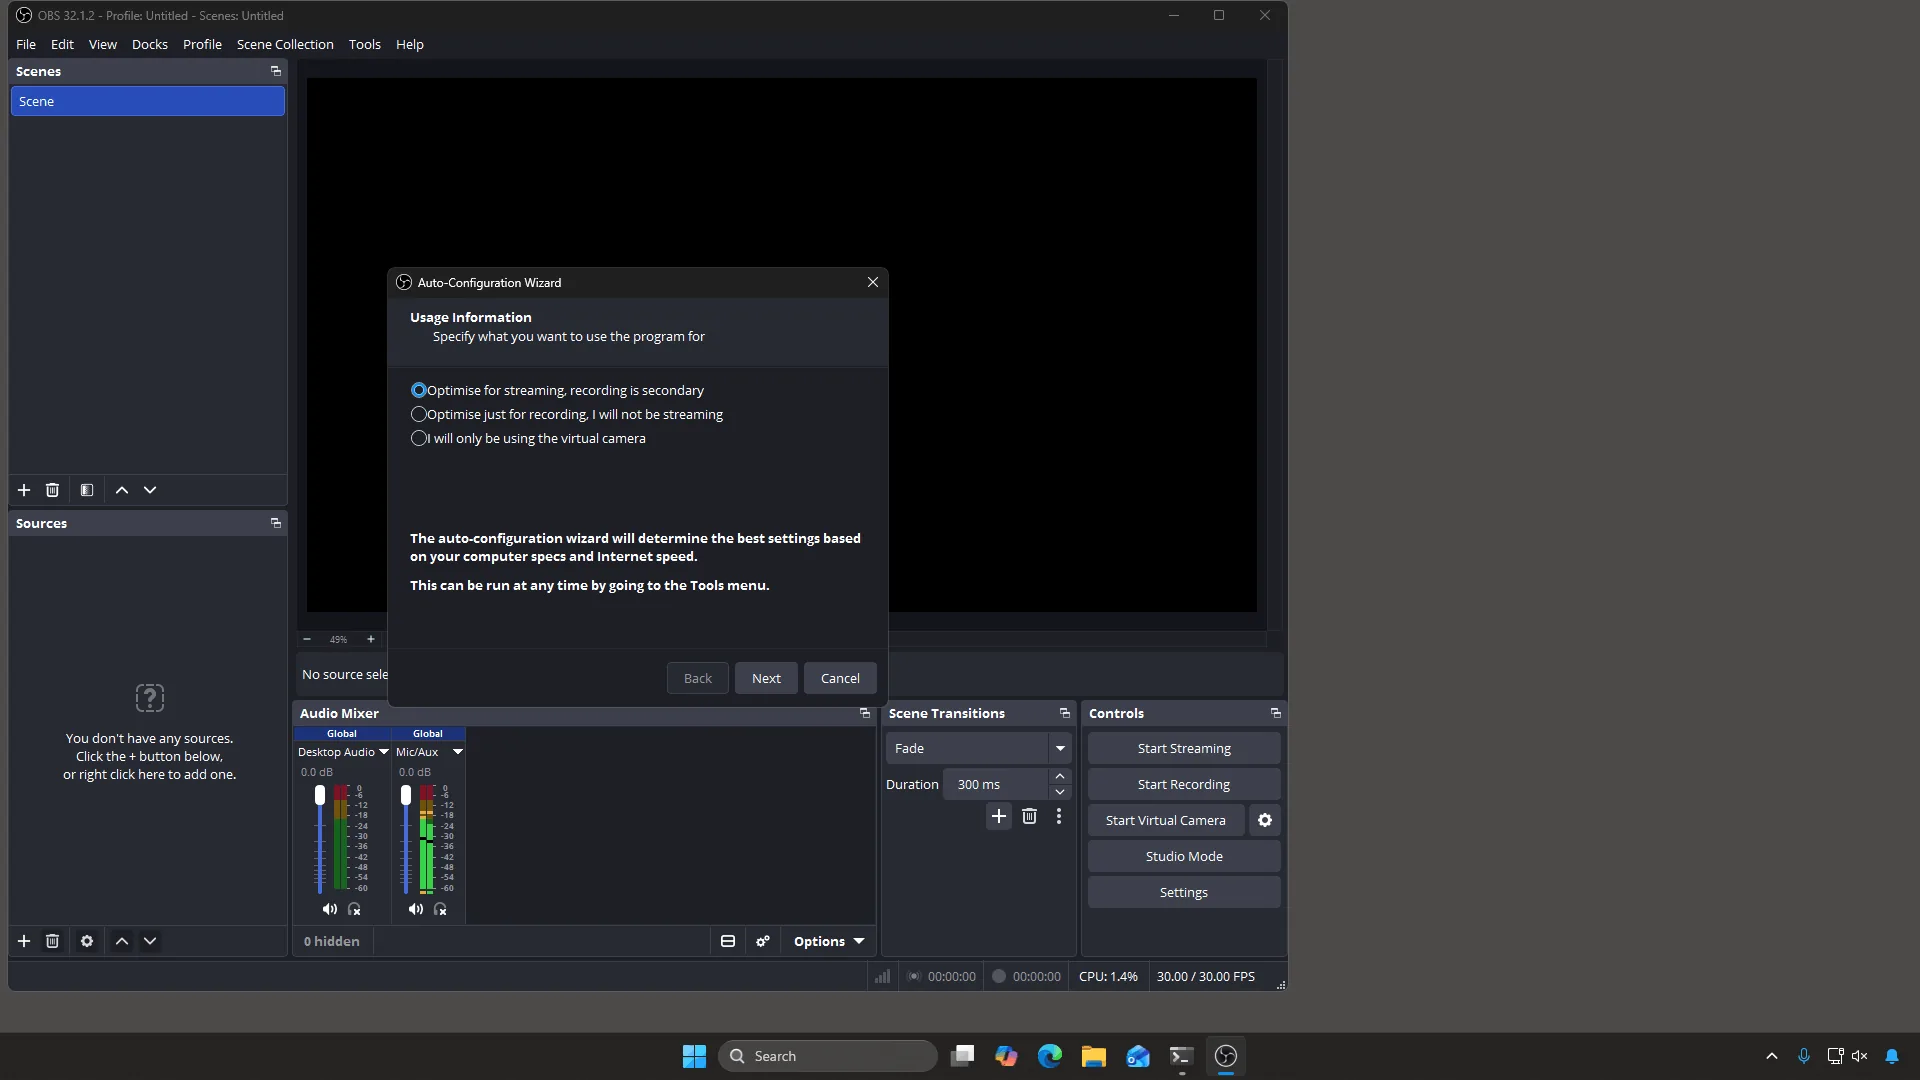The image size is (1920, 1080).
Task: Move scene up with the Scenes up arrow
Action: tap(122, 490)
